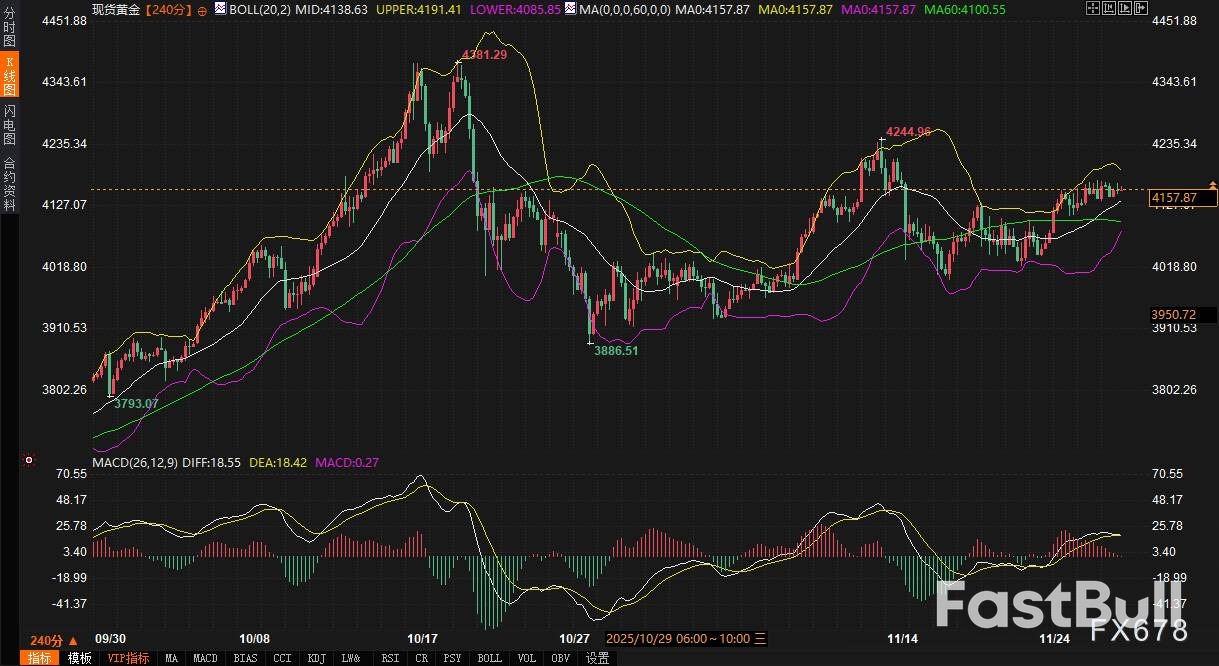Click the BOLL indicator chart icon

click(220, 9)
